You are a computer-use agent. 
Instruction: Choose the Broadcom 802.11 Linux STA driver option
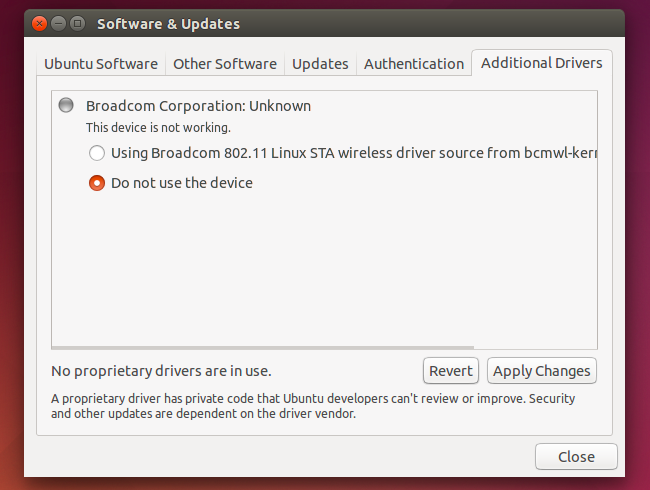tap(97, 153)
